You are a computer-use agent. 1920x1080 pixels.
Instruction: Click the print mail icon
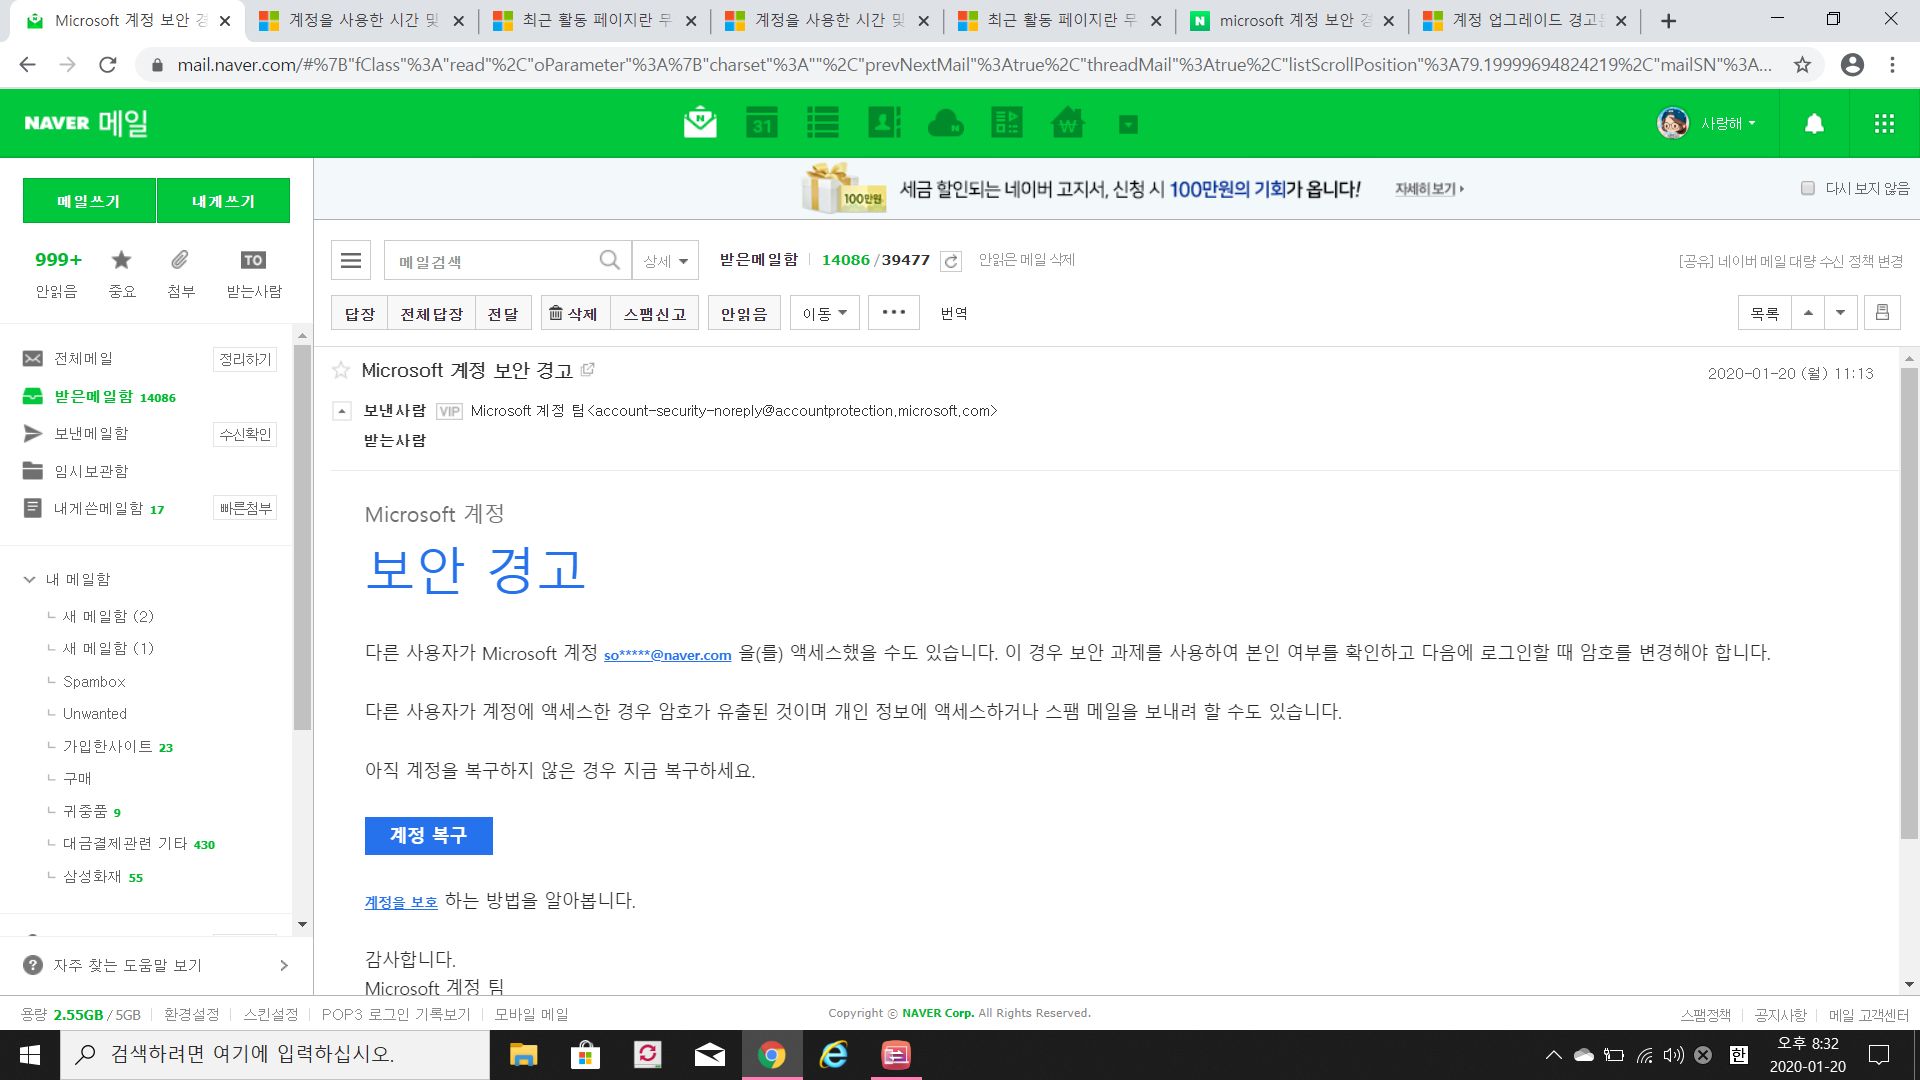click(x=1882, y=312)
